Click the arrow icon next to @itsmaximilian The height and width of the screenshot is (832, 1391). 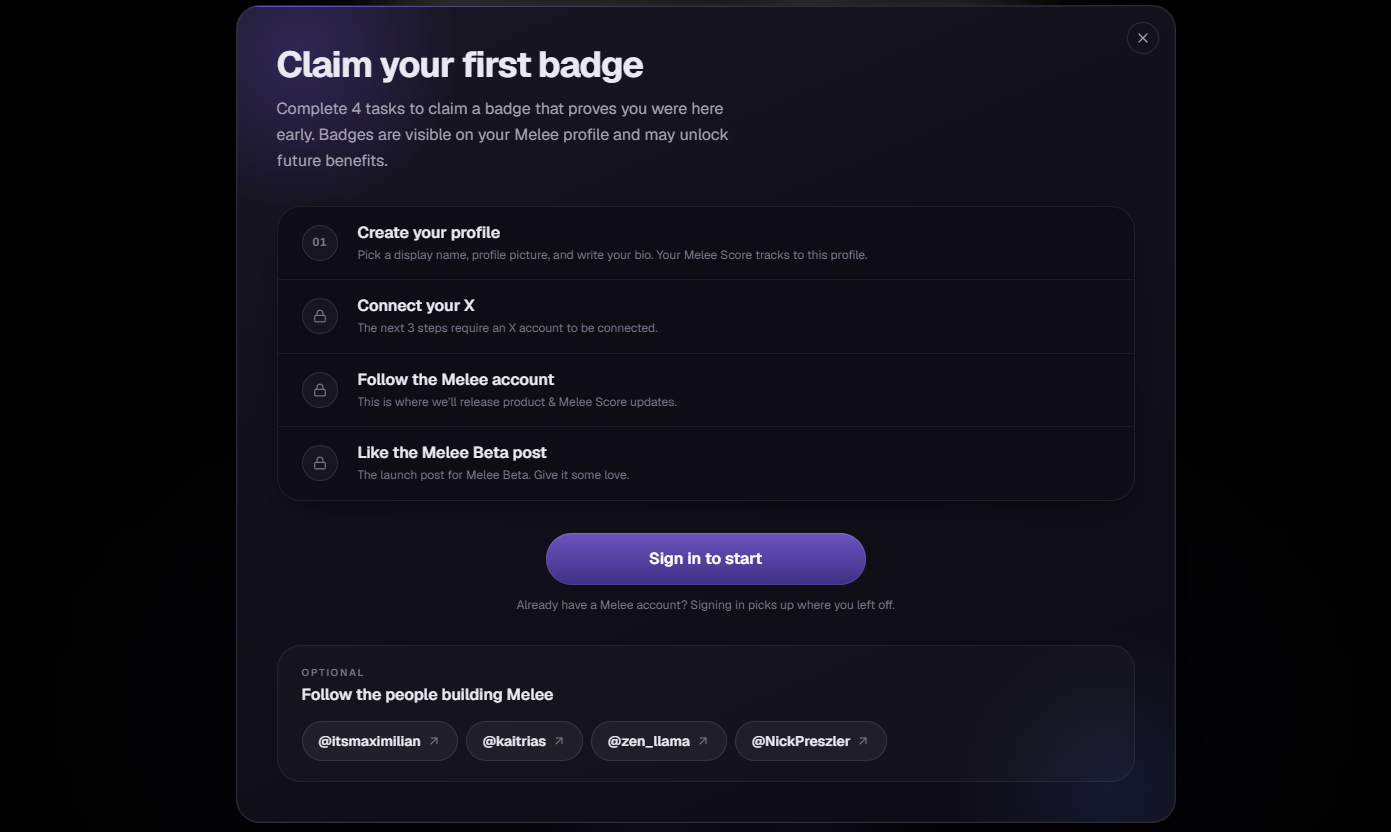click(x=434, y=741)
